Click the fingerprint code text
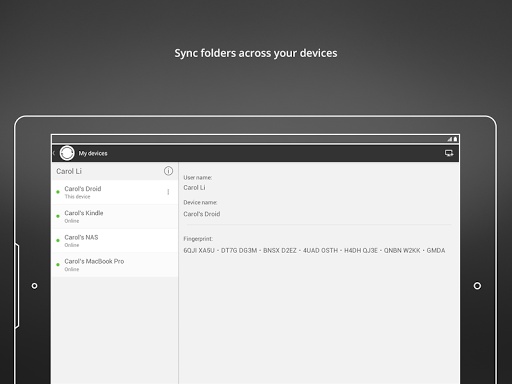This screenshot has height=384, width=512. 314,250
